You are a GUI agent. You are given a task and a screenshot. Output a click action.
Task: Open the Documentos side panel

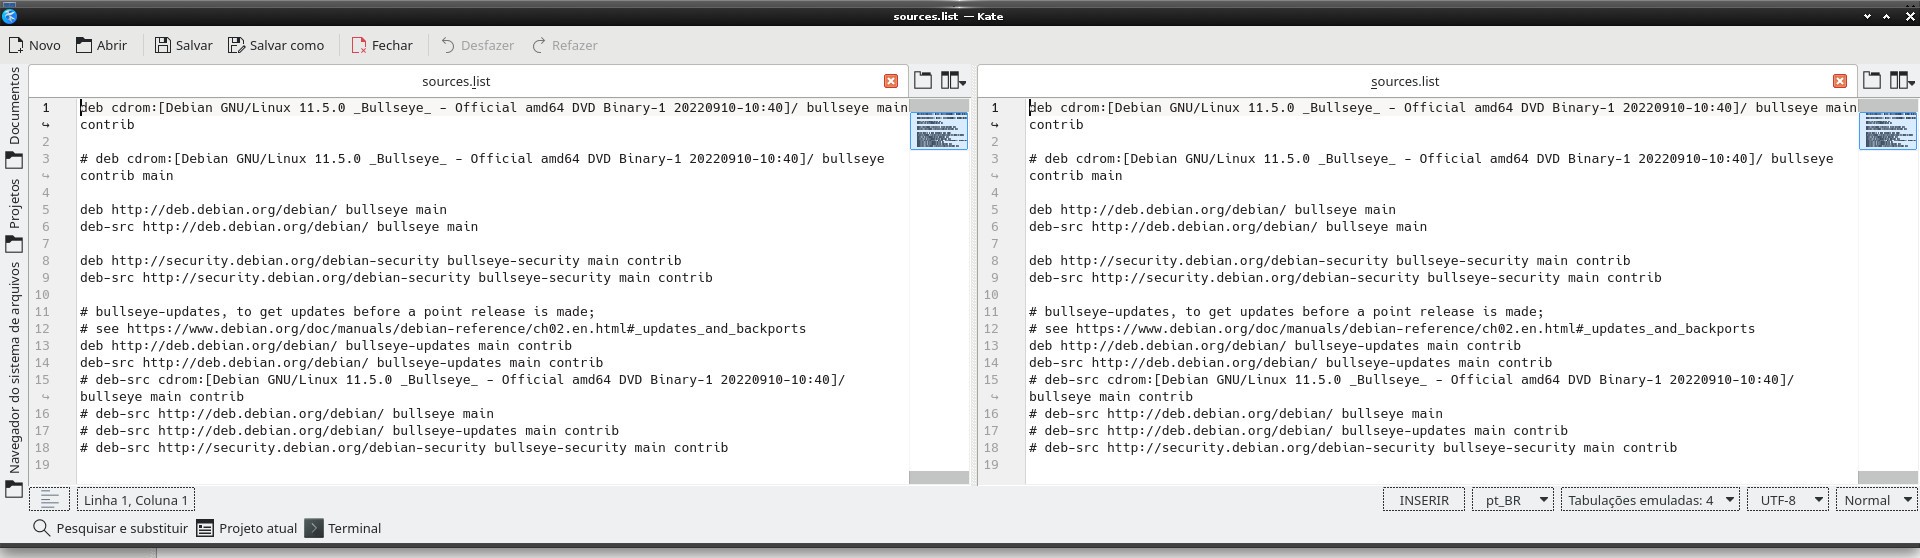click(14, 116)
